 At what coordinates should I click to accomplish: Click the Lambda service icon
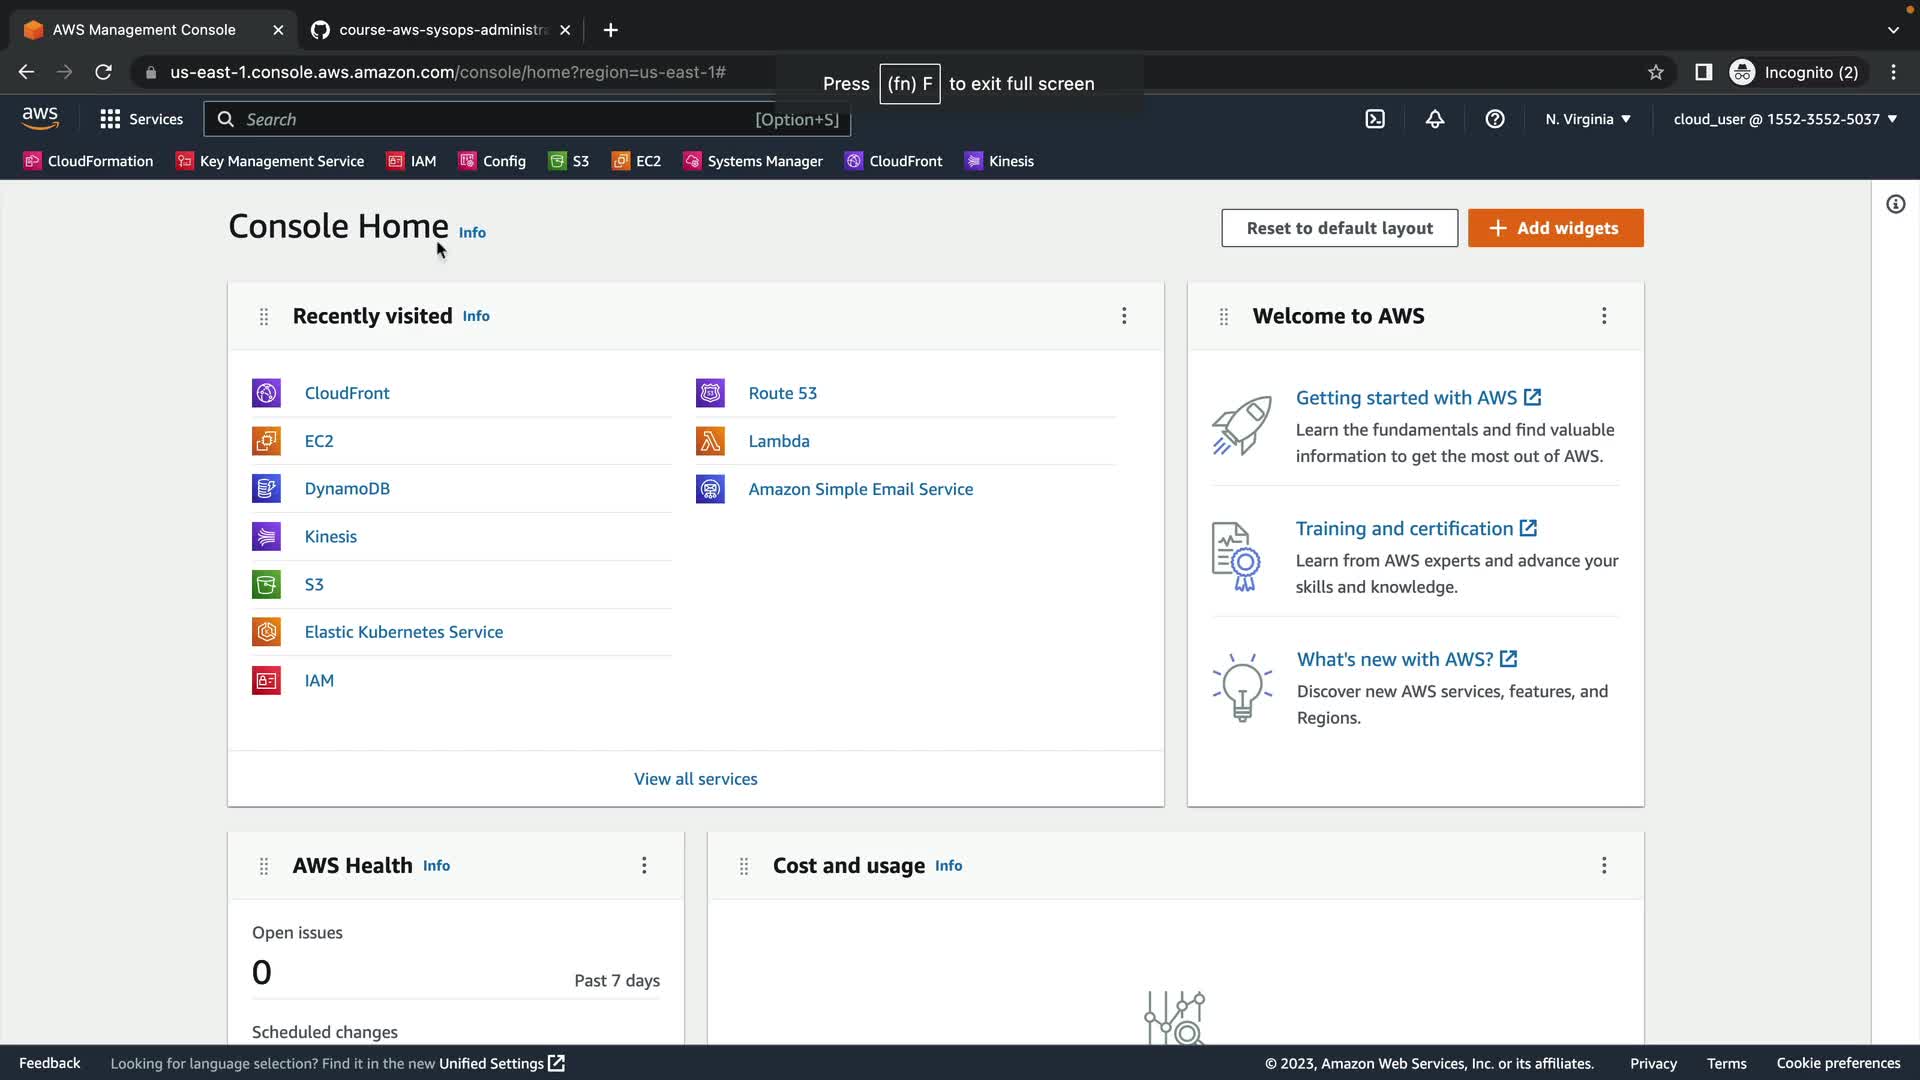click(x=710, y=441)
